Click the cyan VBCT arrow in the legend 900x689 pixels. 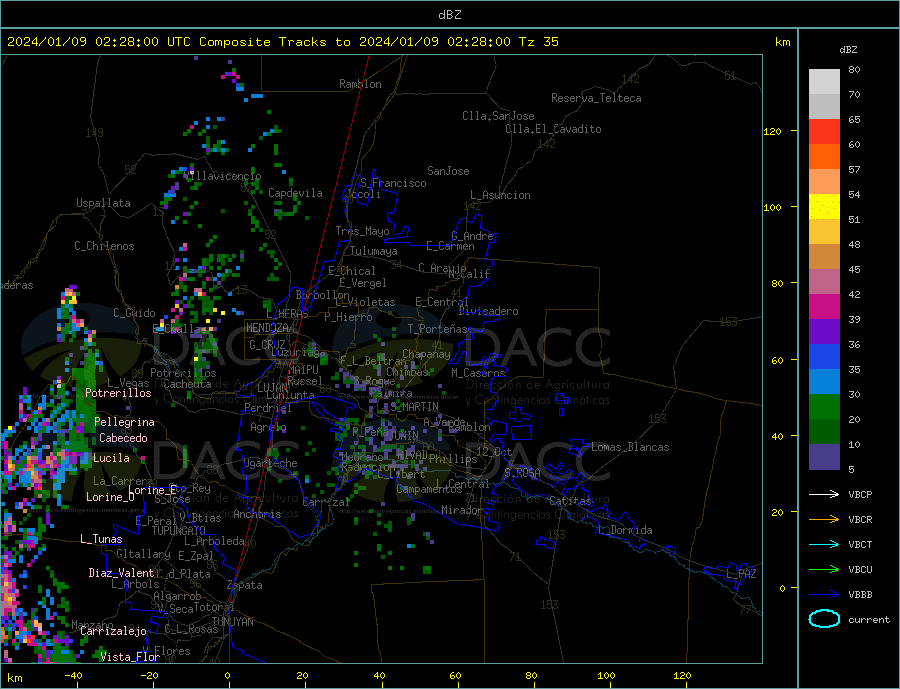(824, 544)
